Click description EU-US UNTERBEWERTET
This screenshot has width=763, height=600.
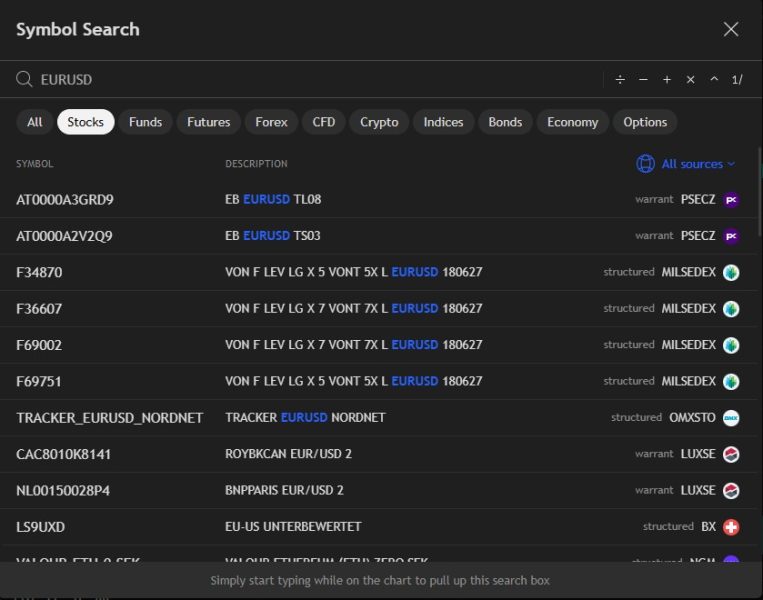click(293, 527)
